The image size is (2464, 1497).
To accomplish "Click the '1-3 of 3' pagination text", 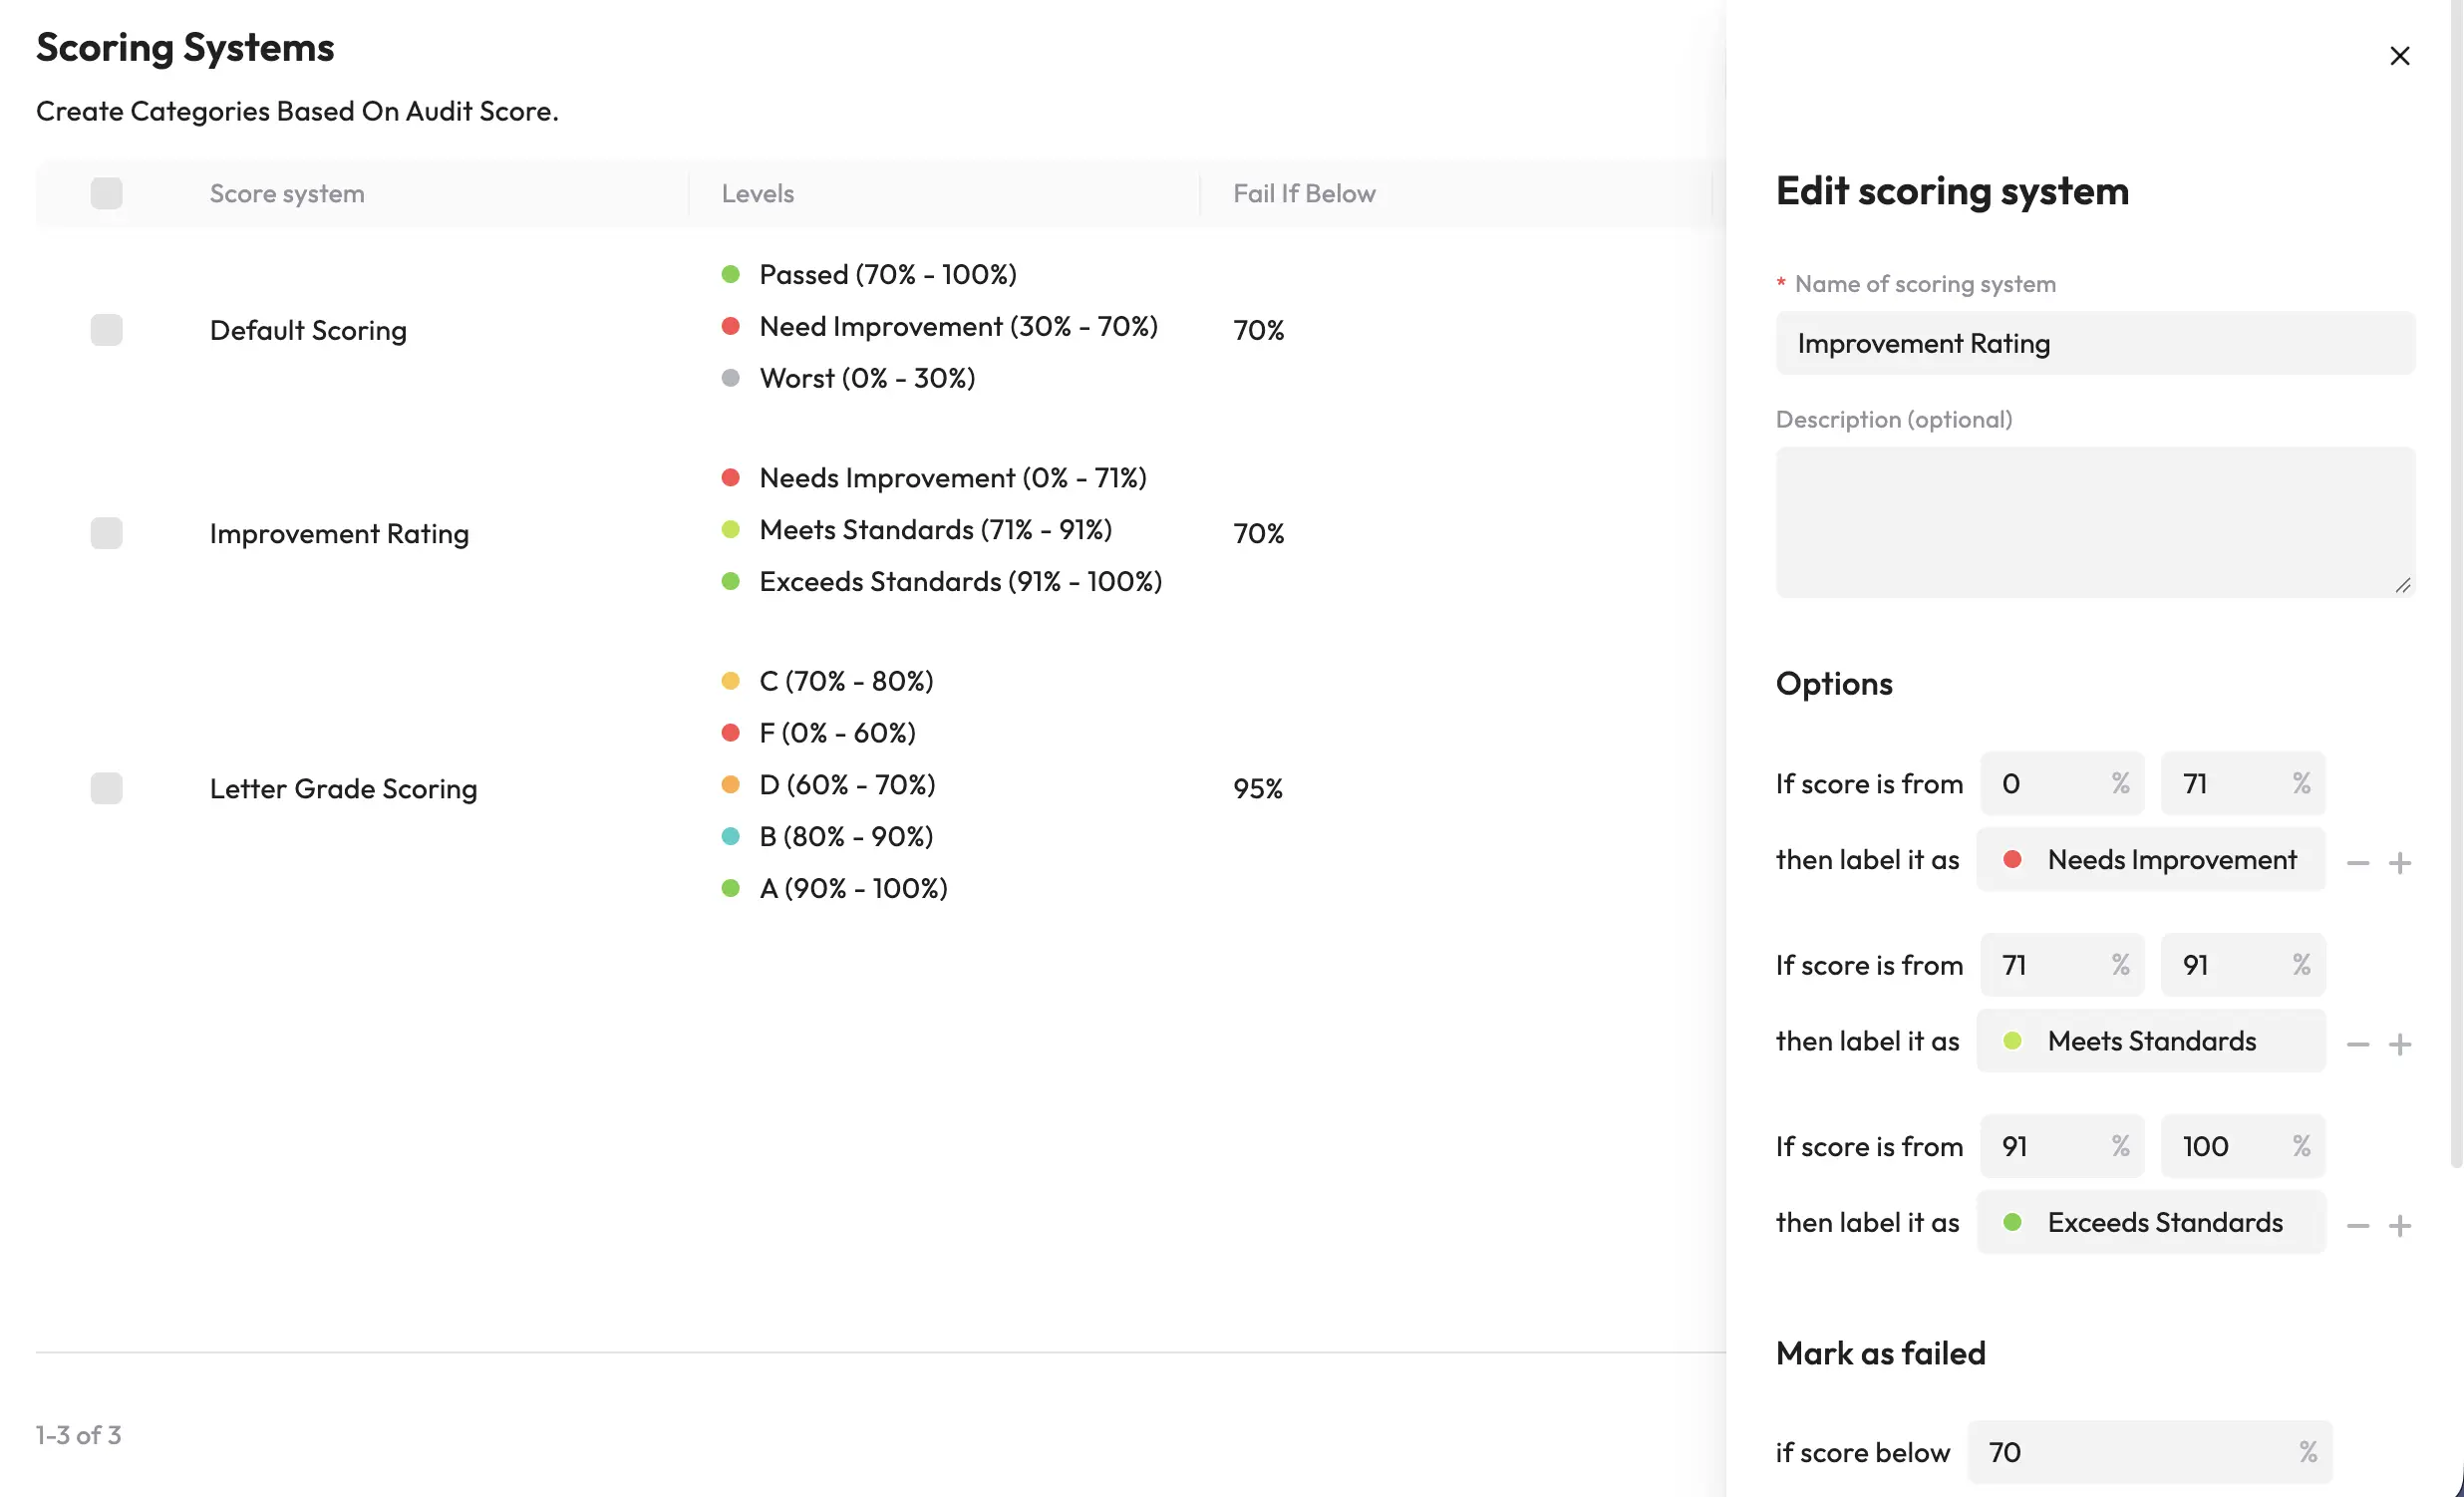I will (79, 1435).
